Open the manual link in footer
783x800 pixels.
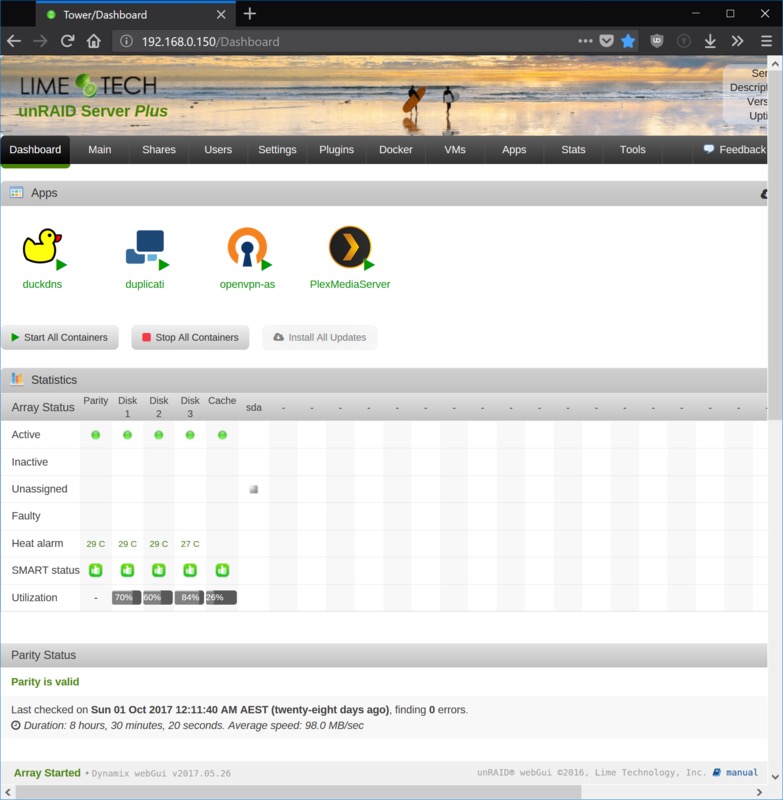(735, 772)
